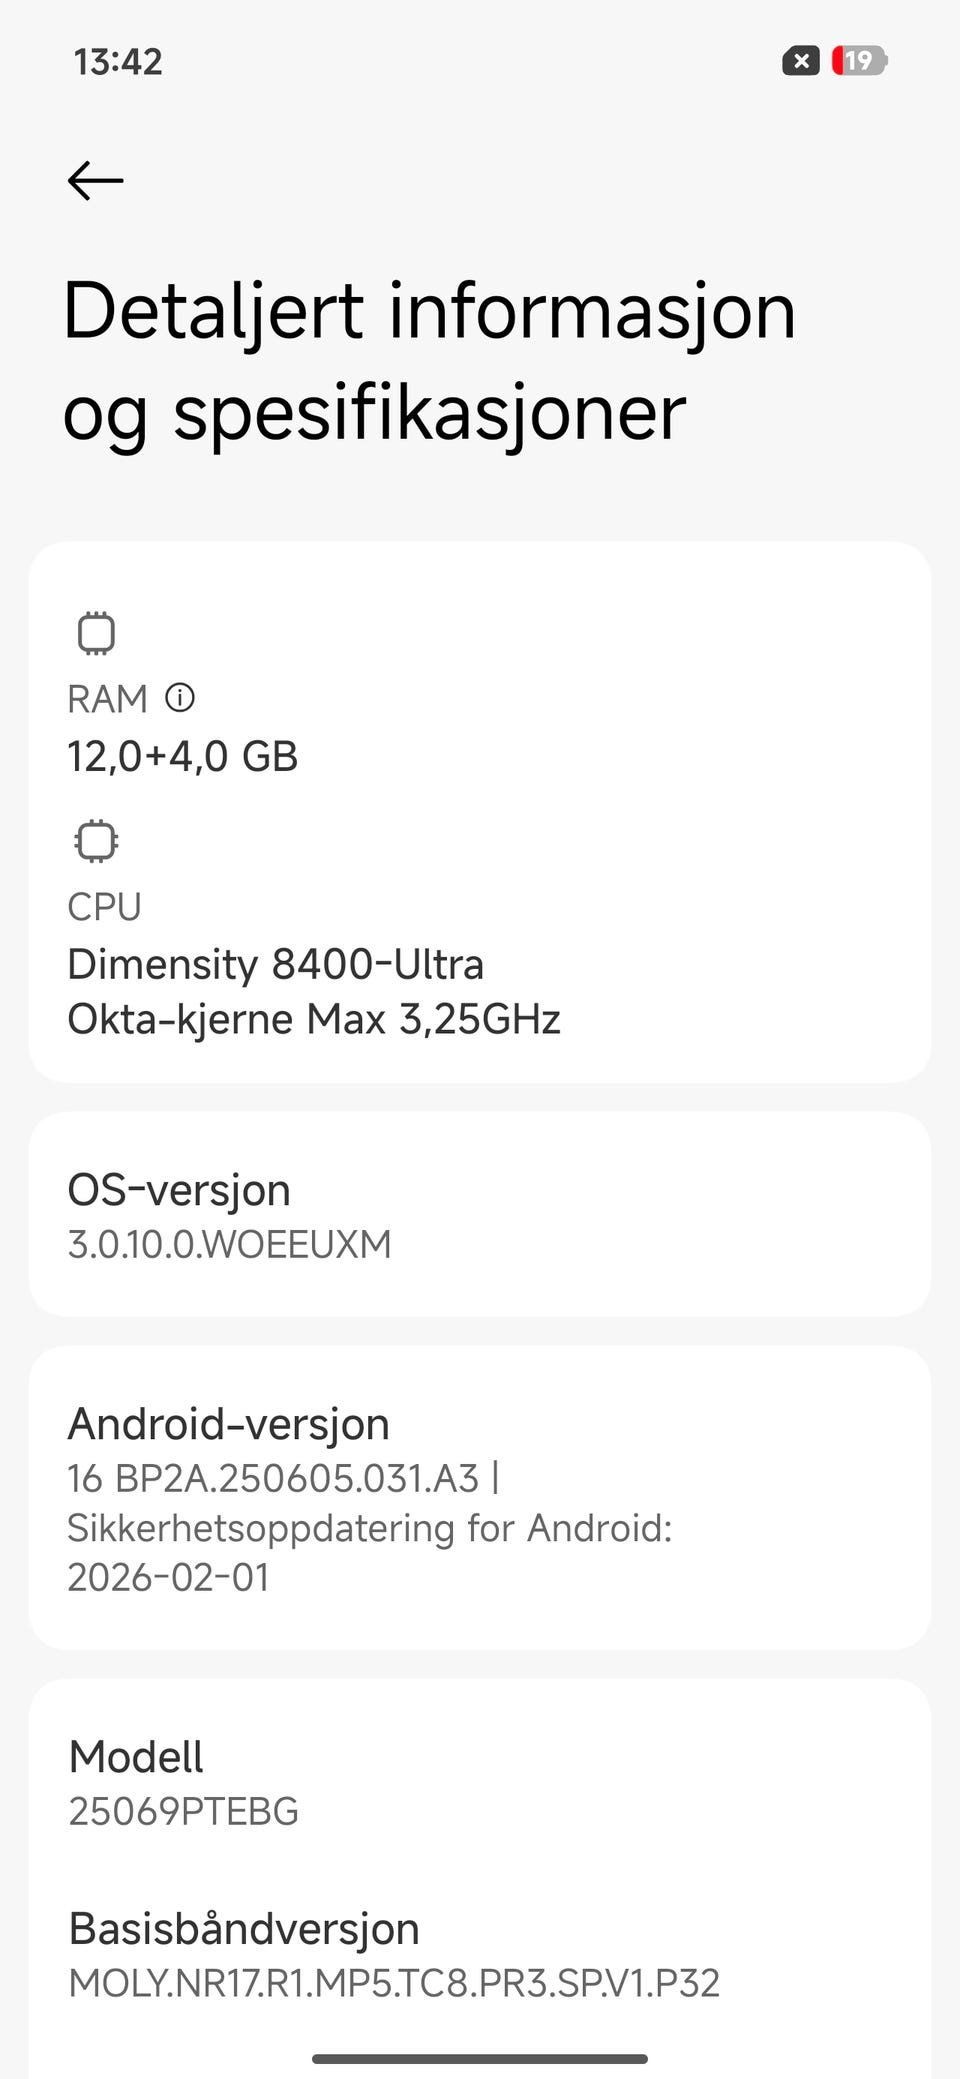960x2079 pixels.
Task: Tap the 13:42 clock in status bar
Action: tap(118, 62)
